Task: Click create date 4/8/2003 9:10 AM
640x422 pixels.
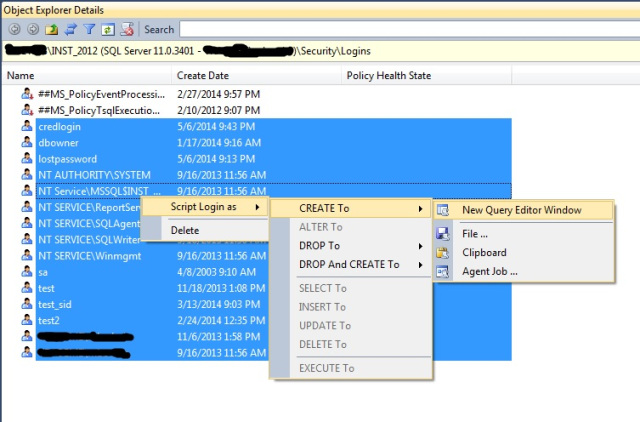Action: [216, 272]
